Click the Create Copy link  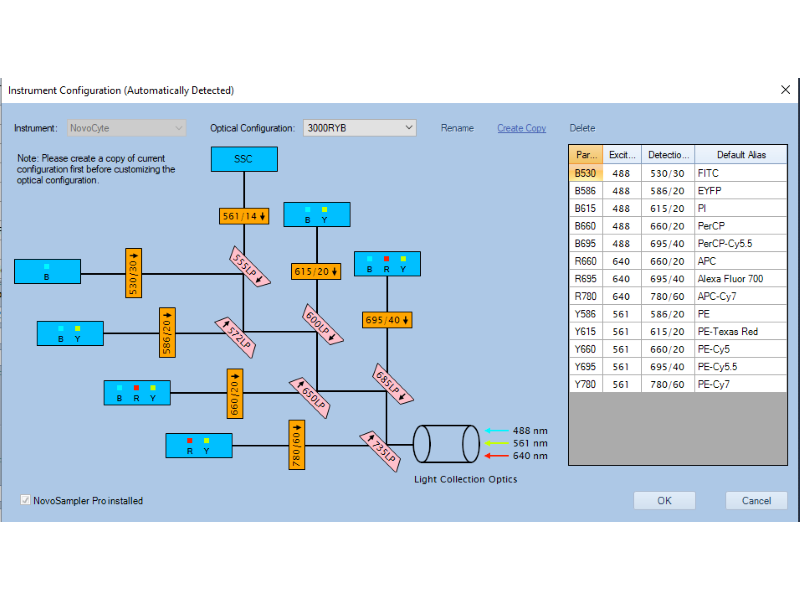click(x=521, y=128)
